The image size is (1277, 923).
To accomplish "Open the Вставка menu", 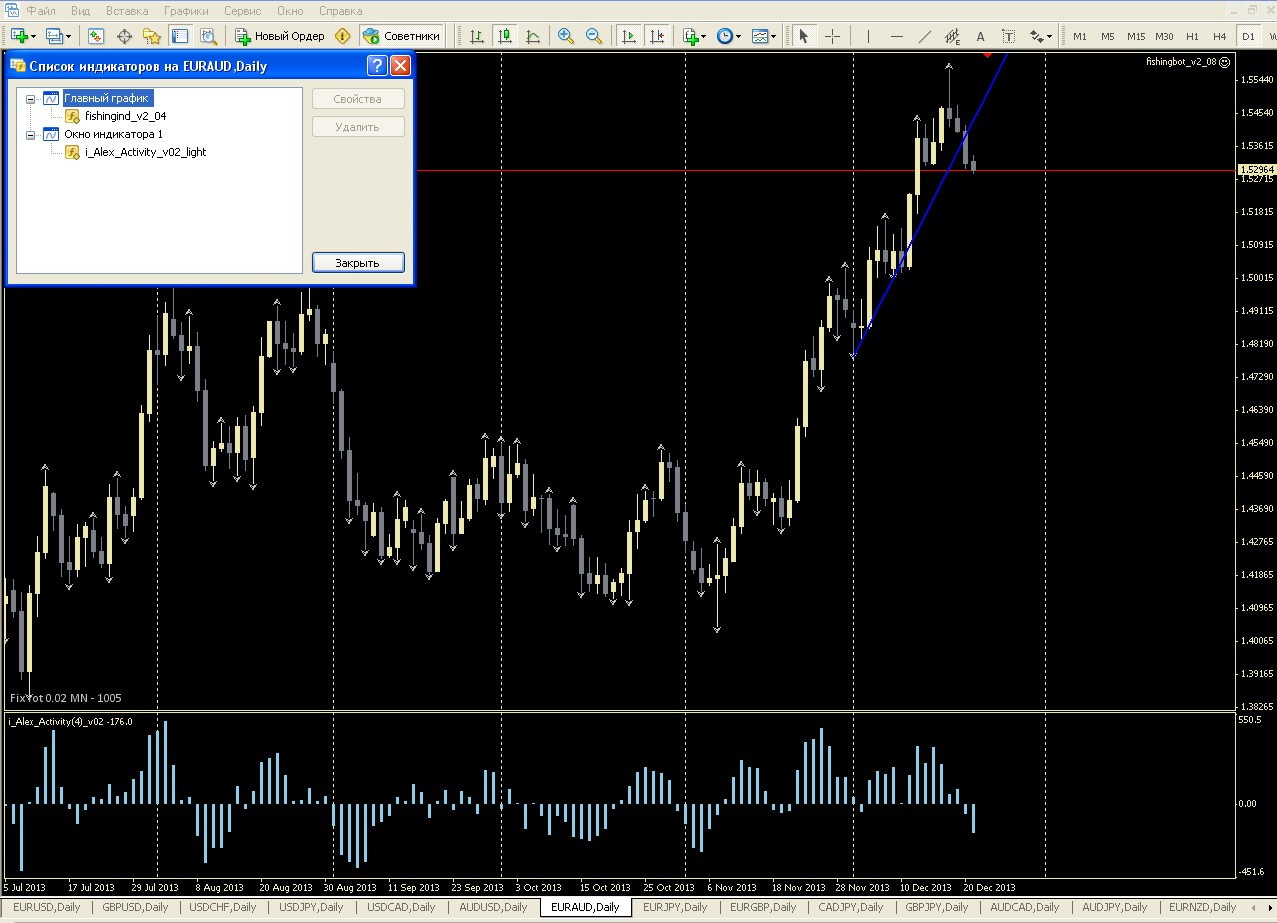I will (127, 11).
